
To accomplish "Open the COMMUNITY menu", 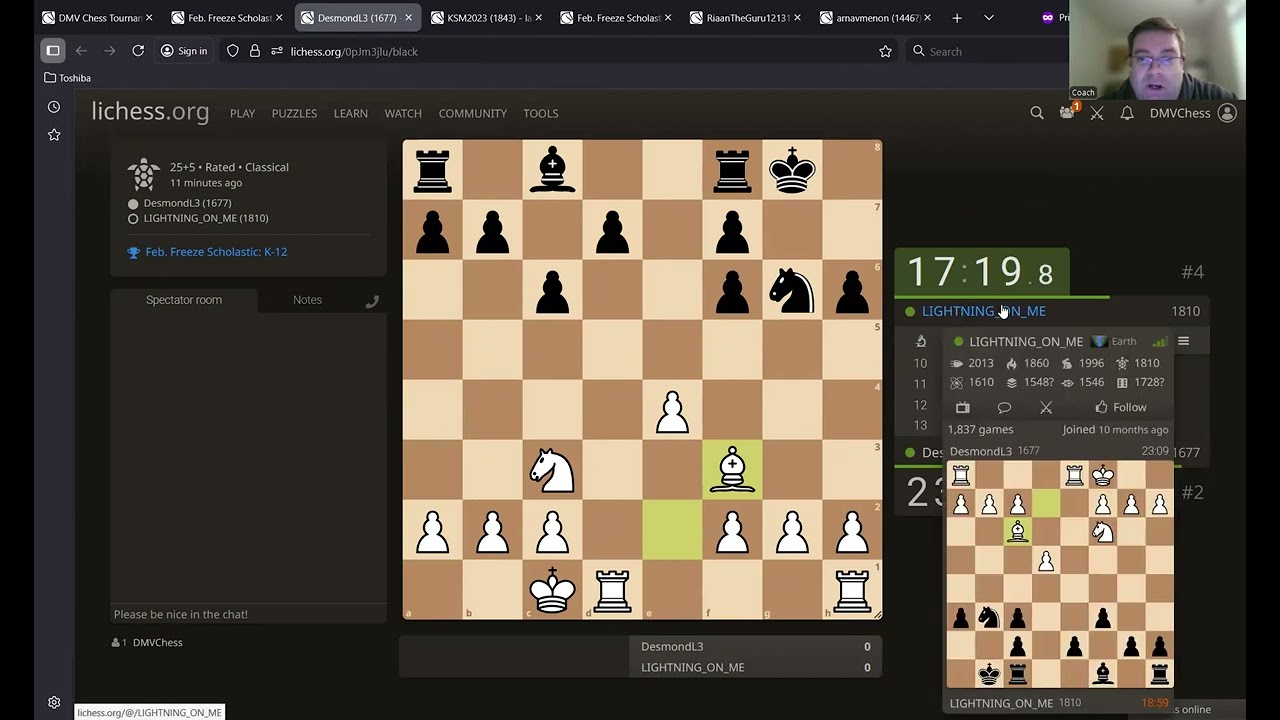I will pos(473,113).
